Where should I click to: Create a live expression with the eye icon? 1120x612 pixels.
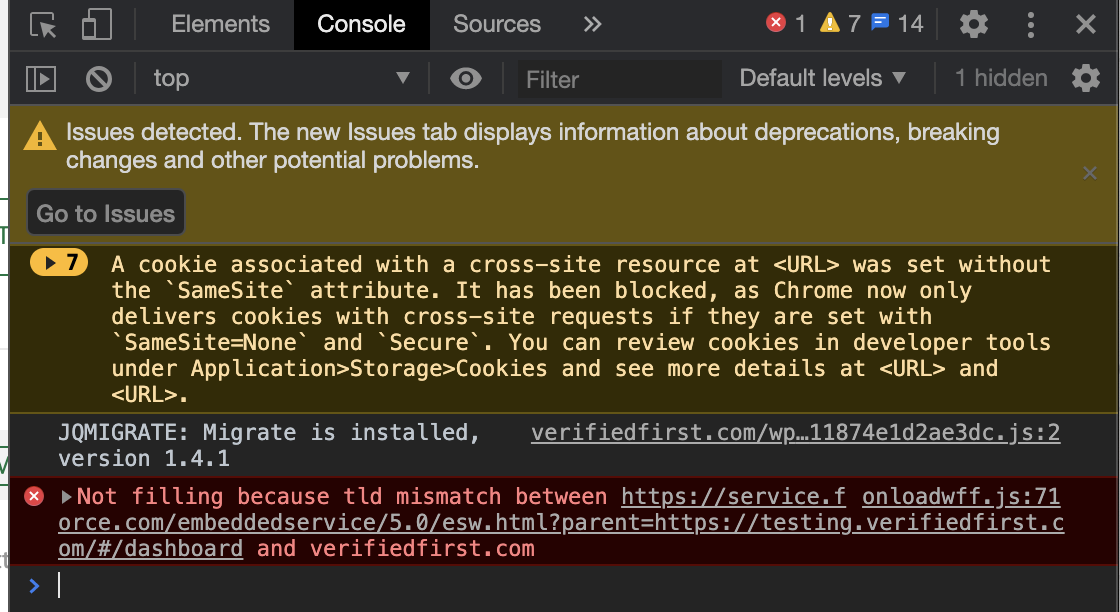click(x=466, y=79)
